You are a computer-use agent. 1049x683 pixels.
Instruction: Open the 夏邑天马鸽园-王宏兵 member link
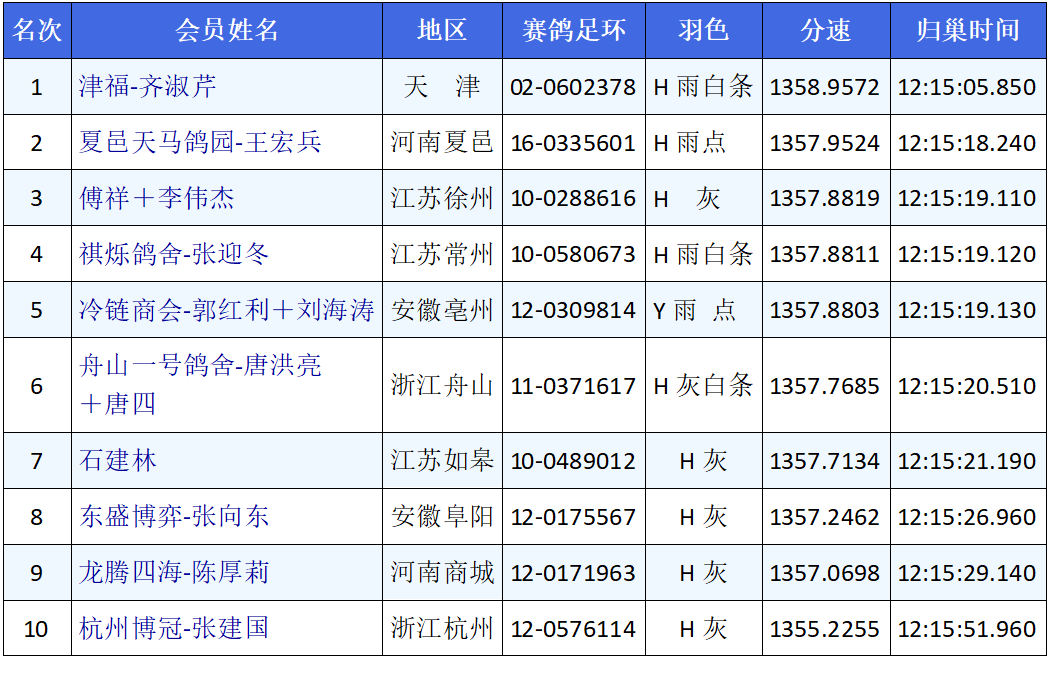[x=200, y=142]
